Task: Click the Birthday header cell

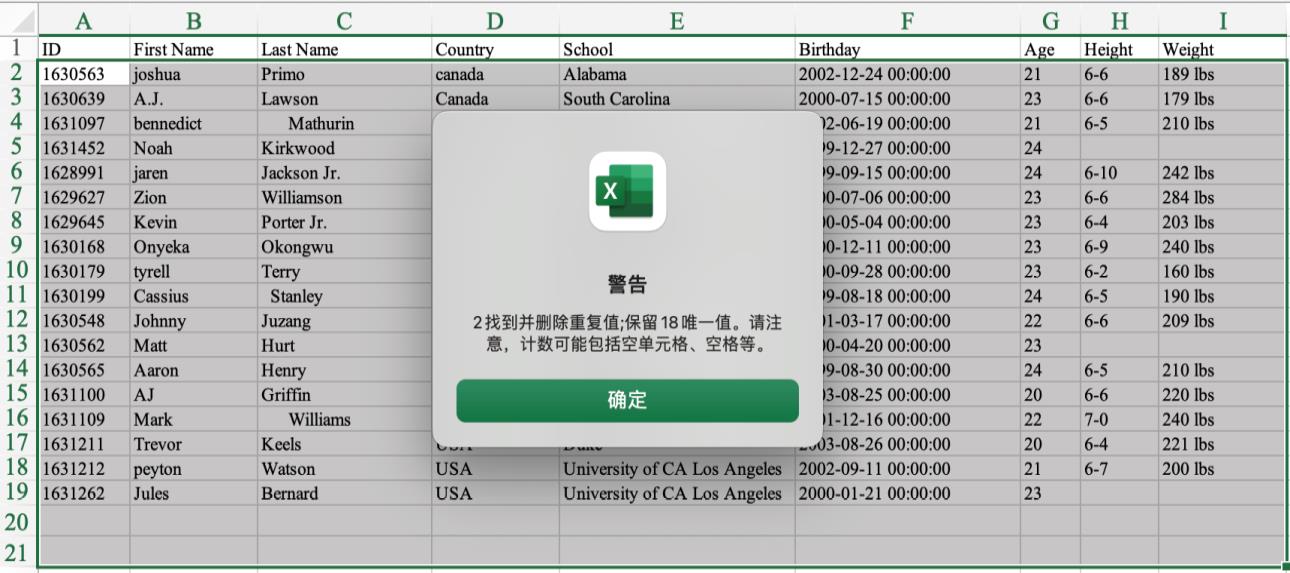Action: click(907, 49)
